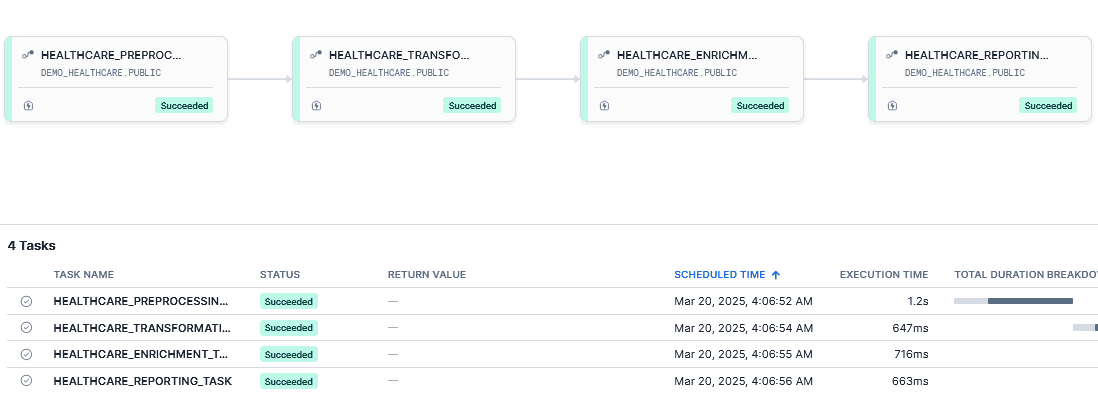Select the Return Value column header

tap(426, 274)
